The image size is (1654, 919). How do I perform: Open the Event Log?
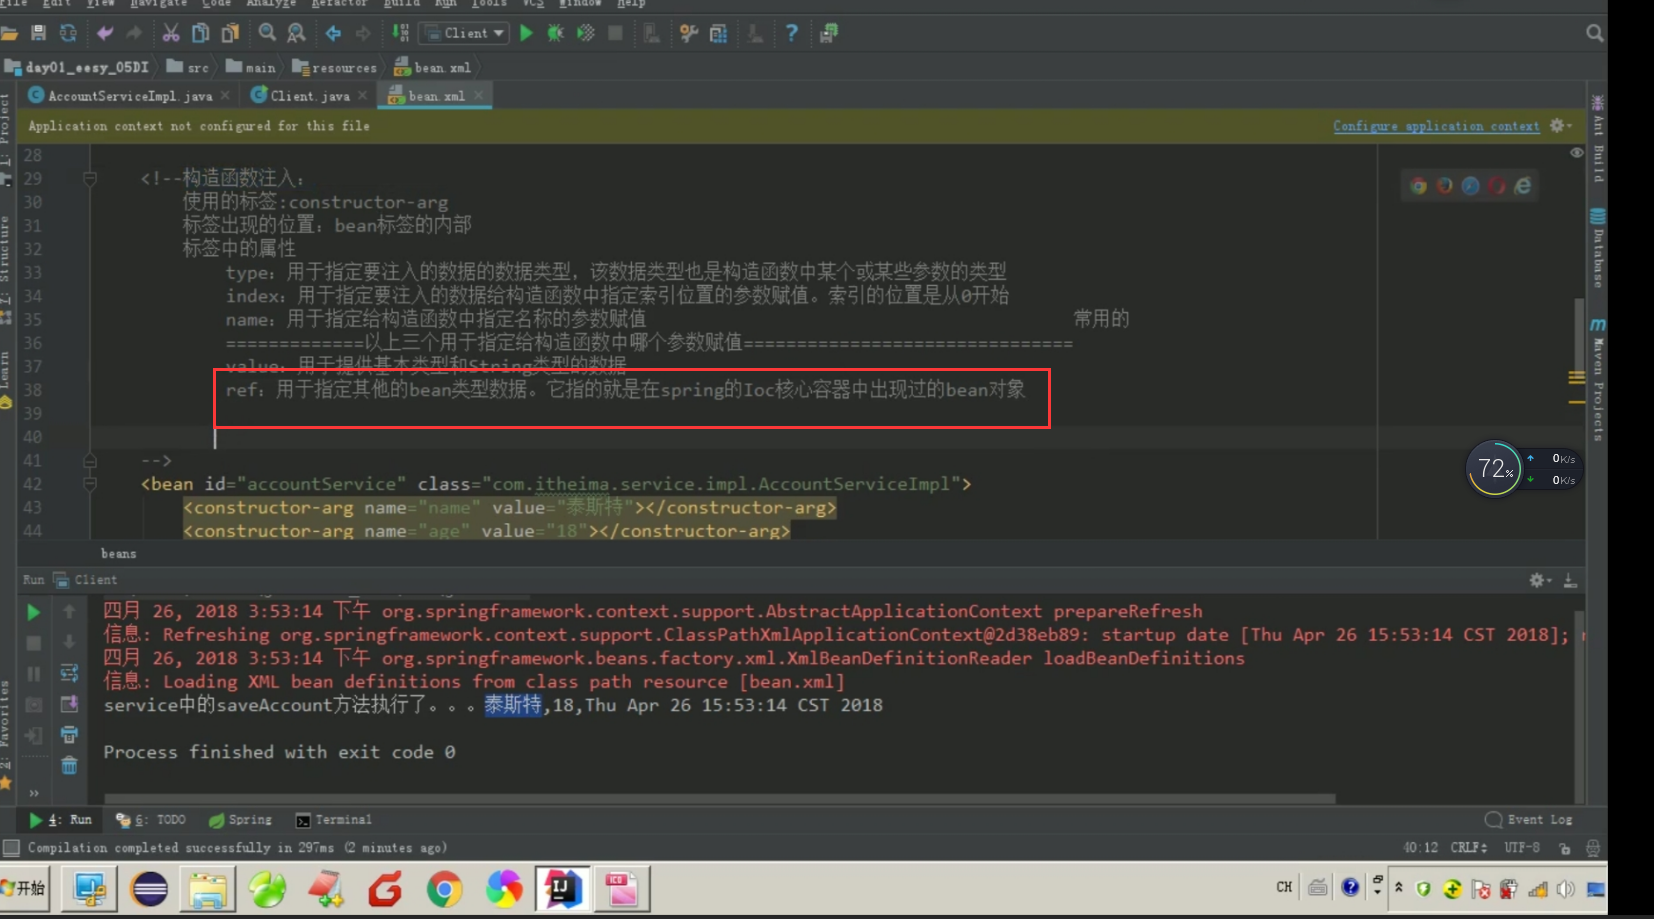(x=1529, y=820)
